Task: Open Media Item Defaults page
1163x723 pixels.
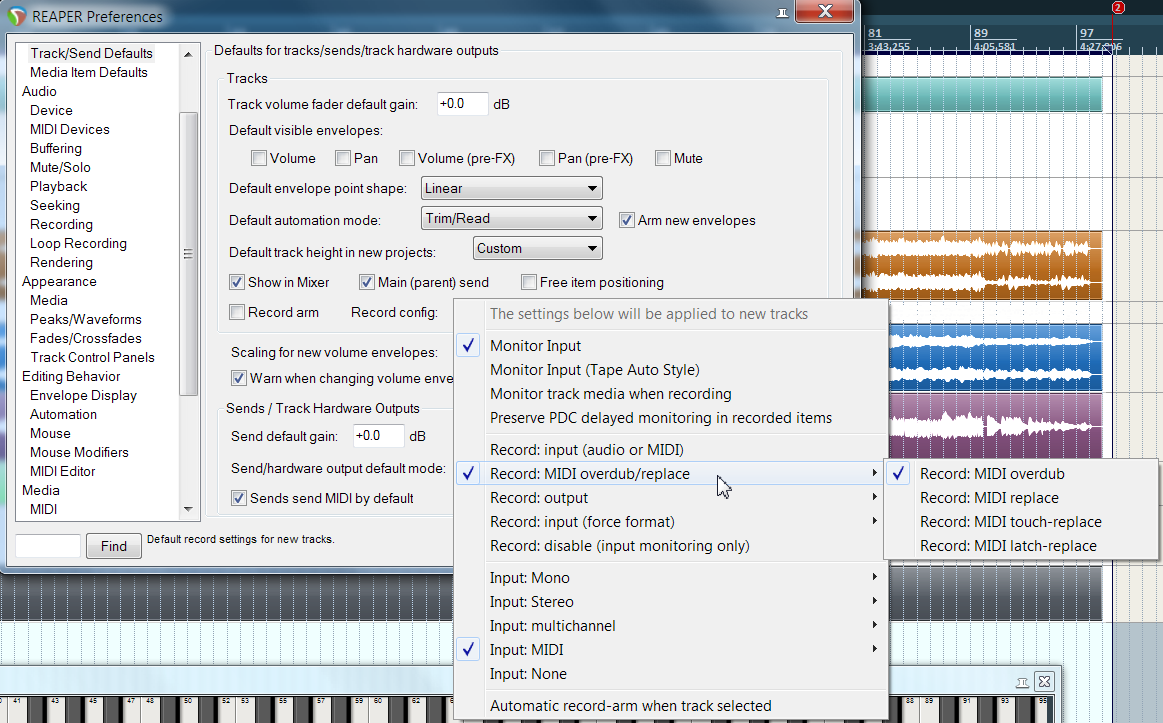Action: click(88, 72)
